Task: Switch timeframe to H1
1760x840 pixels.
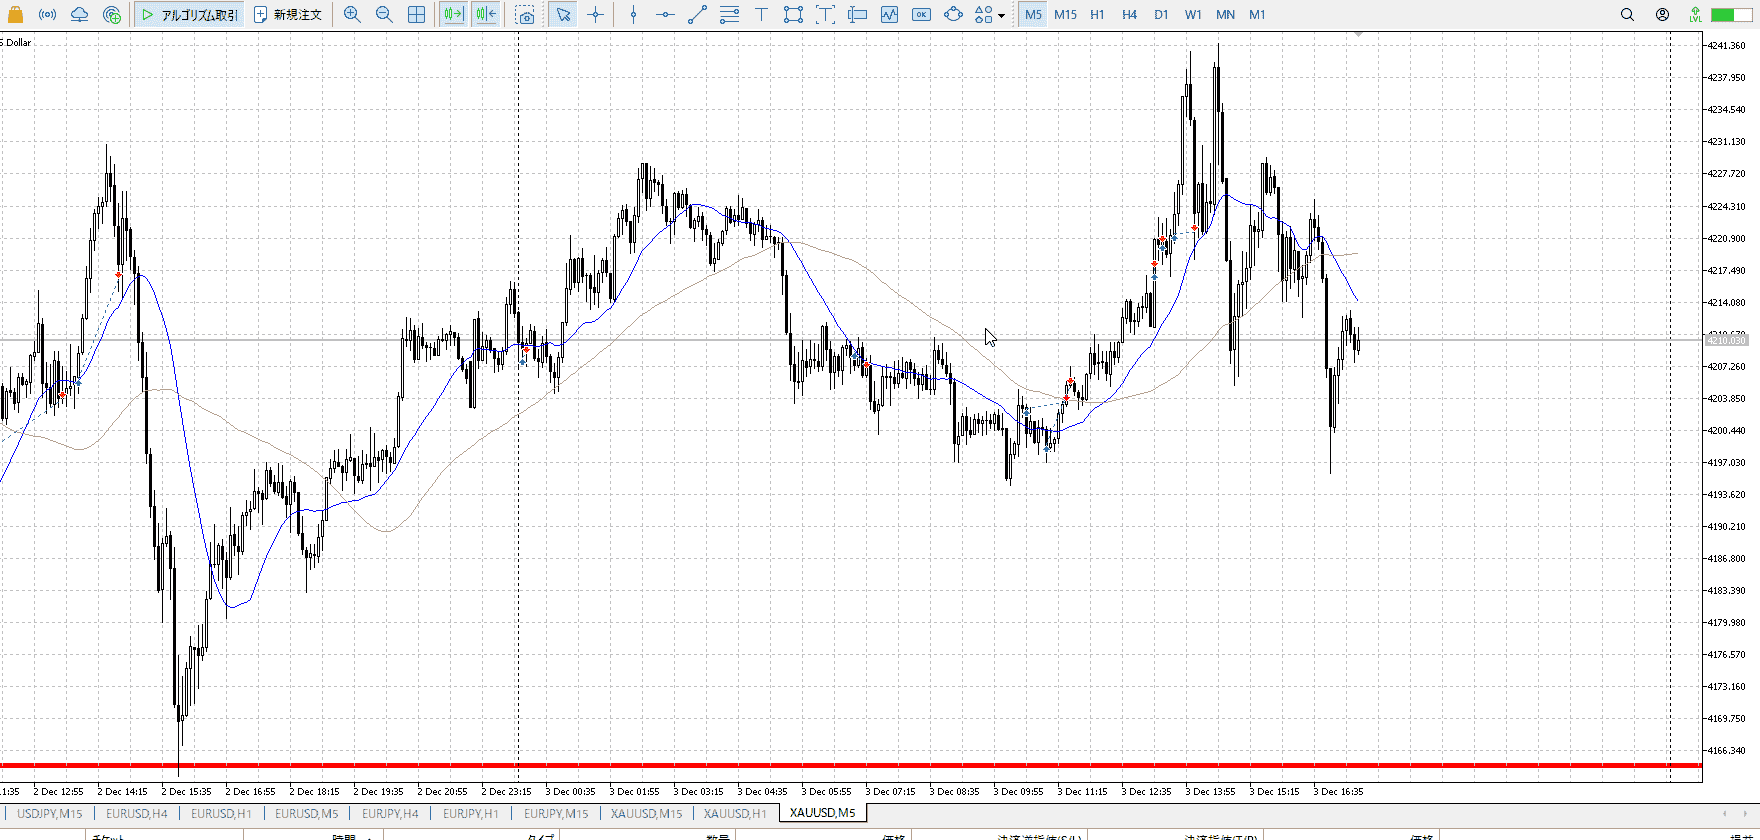Action: click(1097, 15)
